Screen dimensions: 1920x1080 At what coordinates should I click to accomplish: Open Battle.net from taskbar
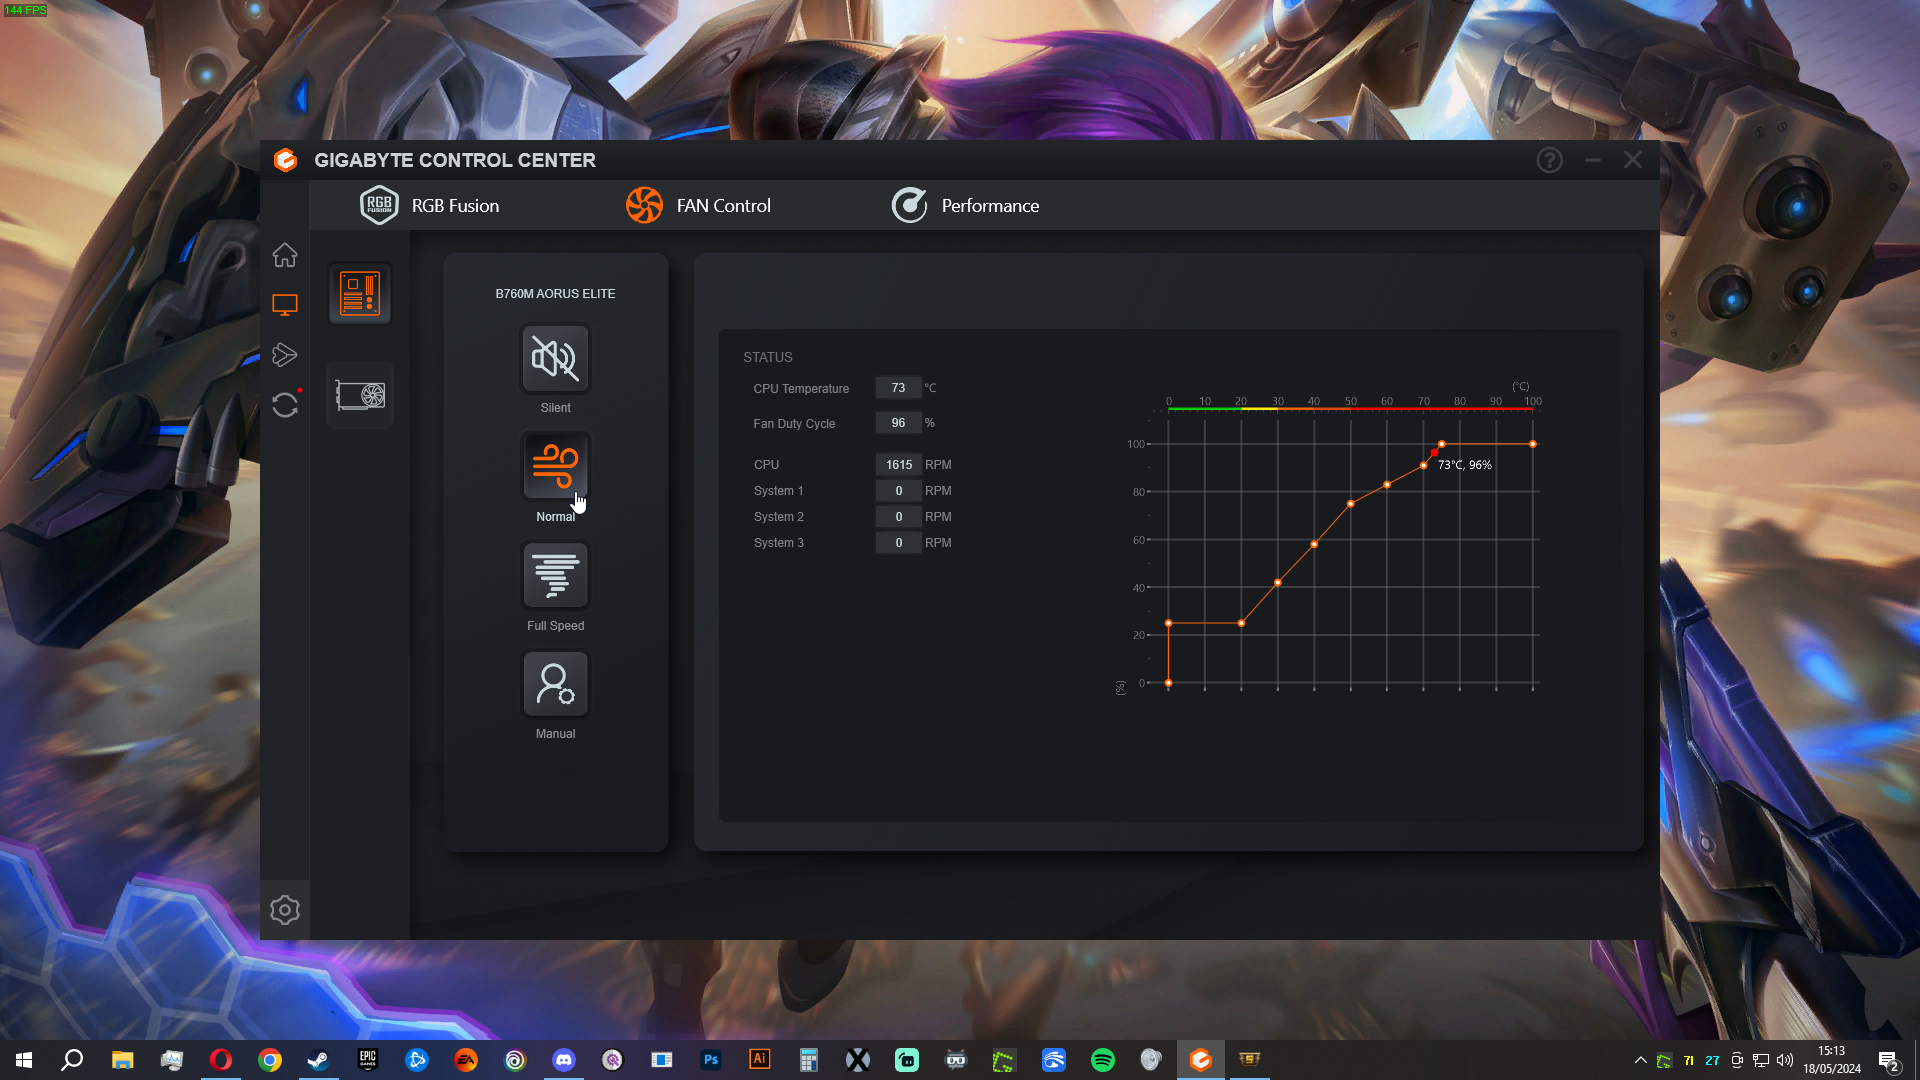coord(417,1060)
